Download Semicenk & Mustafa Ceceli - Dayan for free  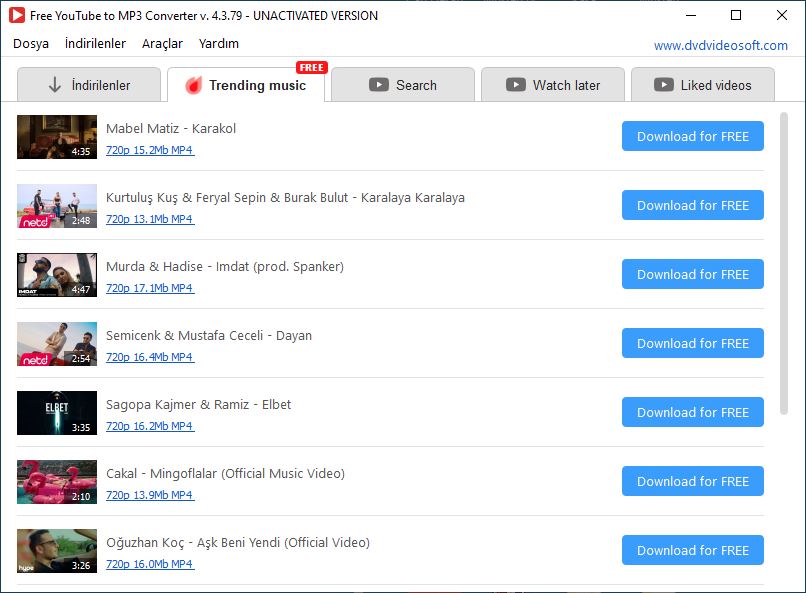692,343
